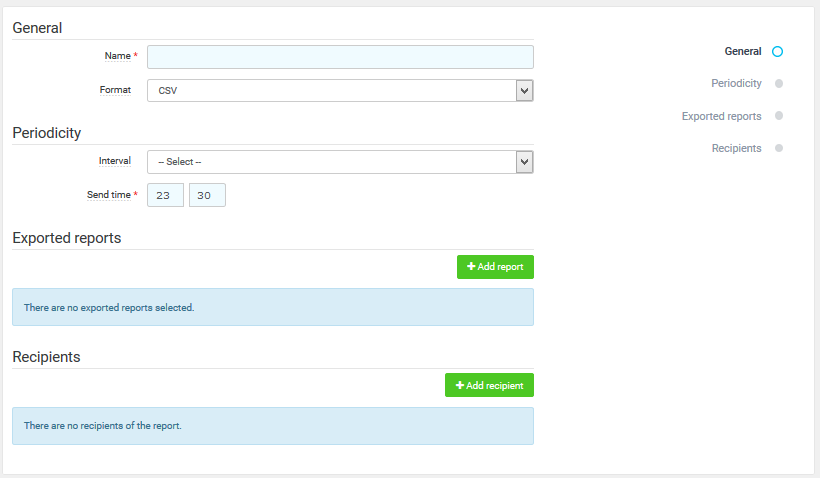The height and width of the screenshot is (478, 820).
Task: Open the Format dropdown arrow
Action: [524, 91]
